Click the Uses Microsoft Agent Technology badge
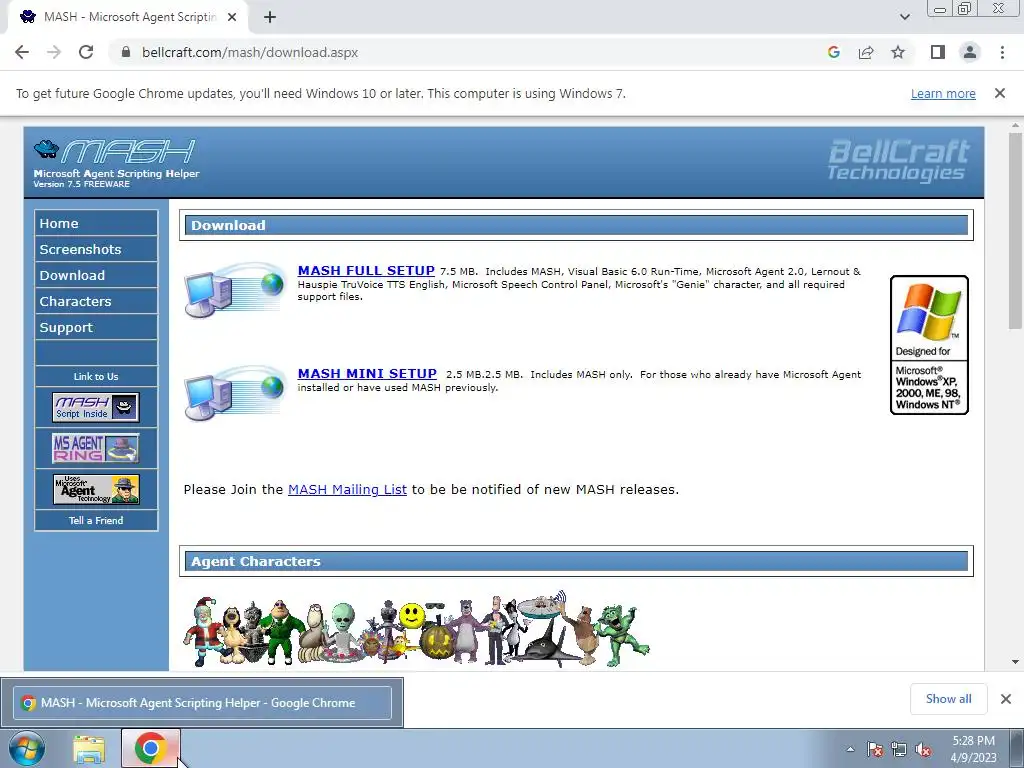 96,489
